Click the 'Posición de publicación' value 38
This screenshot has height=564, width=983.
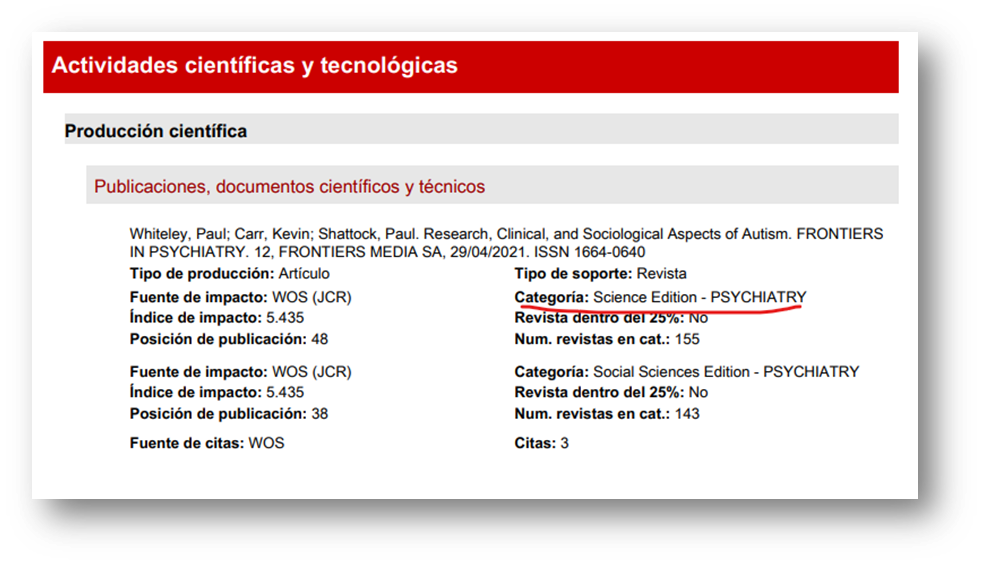coord(318,413)
